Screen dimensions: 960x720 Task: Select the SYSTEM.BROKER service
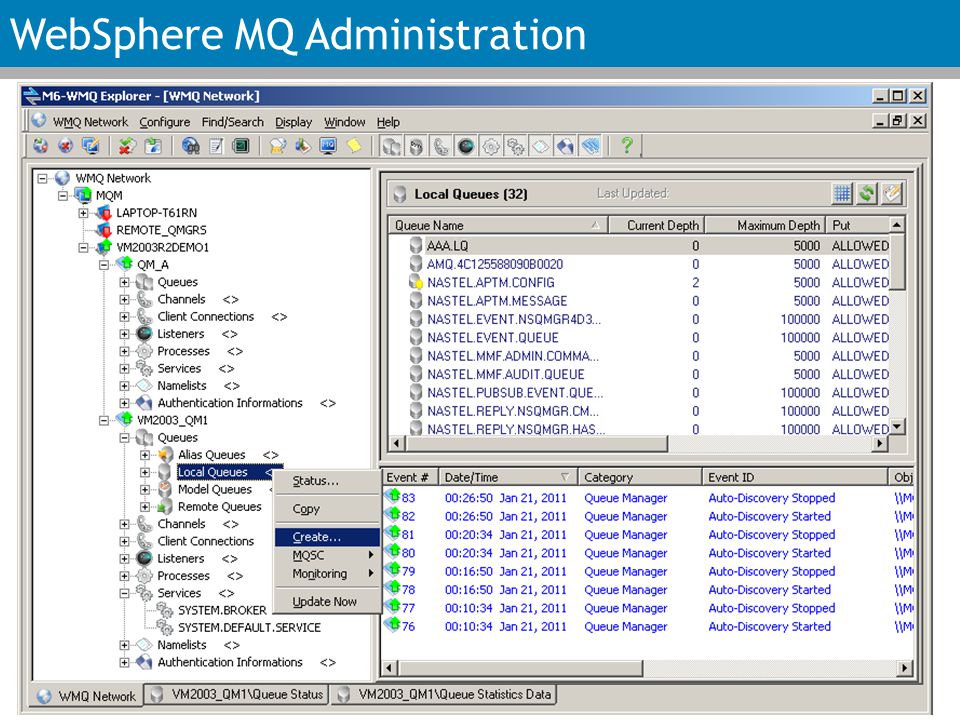coord(222,610)
